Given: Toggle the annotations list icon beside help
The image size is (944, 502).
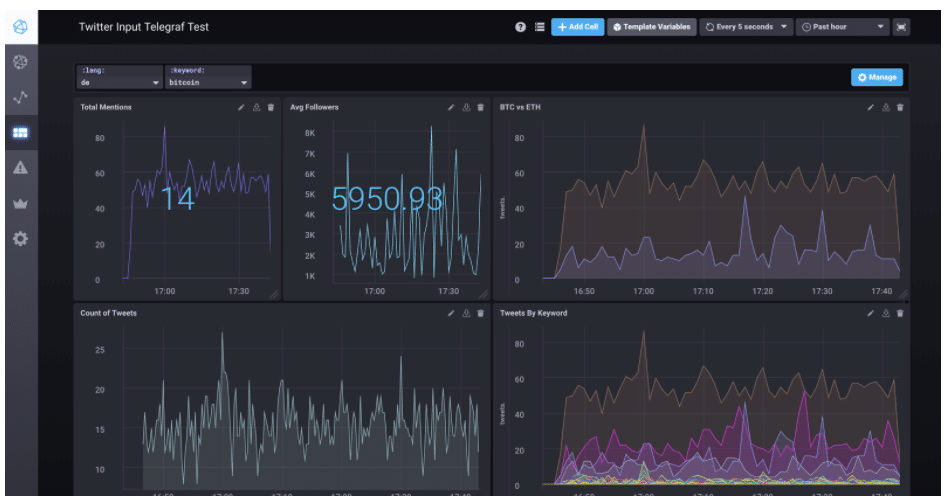Looking at the screenshot, I should (x=539, y=27).
